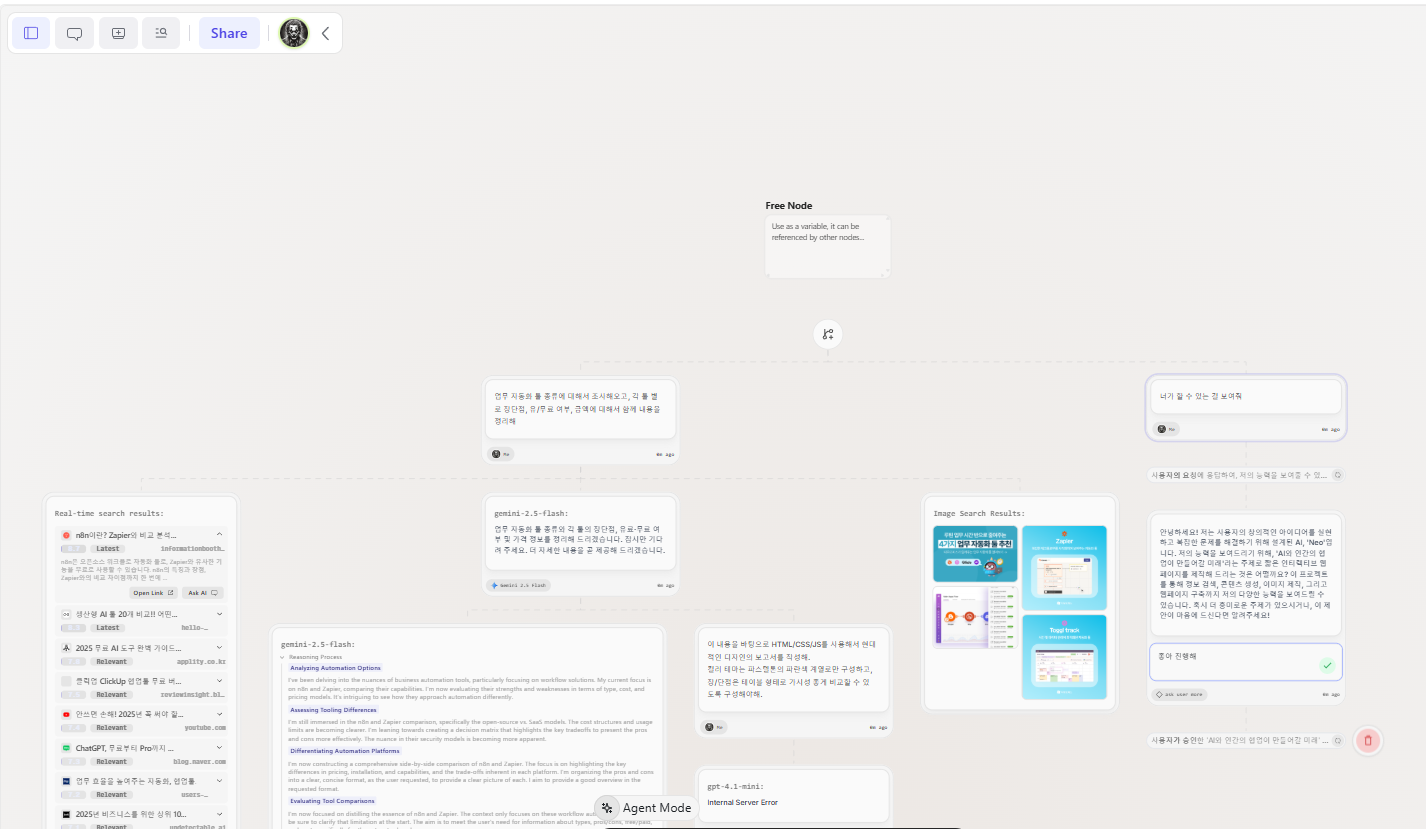Click the HTML/CSS/JS report prompt node
Screen dimensions: 1426x829
pyautogui.click(x=793, y=670)
